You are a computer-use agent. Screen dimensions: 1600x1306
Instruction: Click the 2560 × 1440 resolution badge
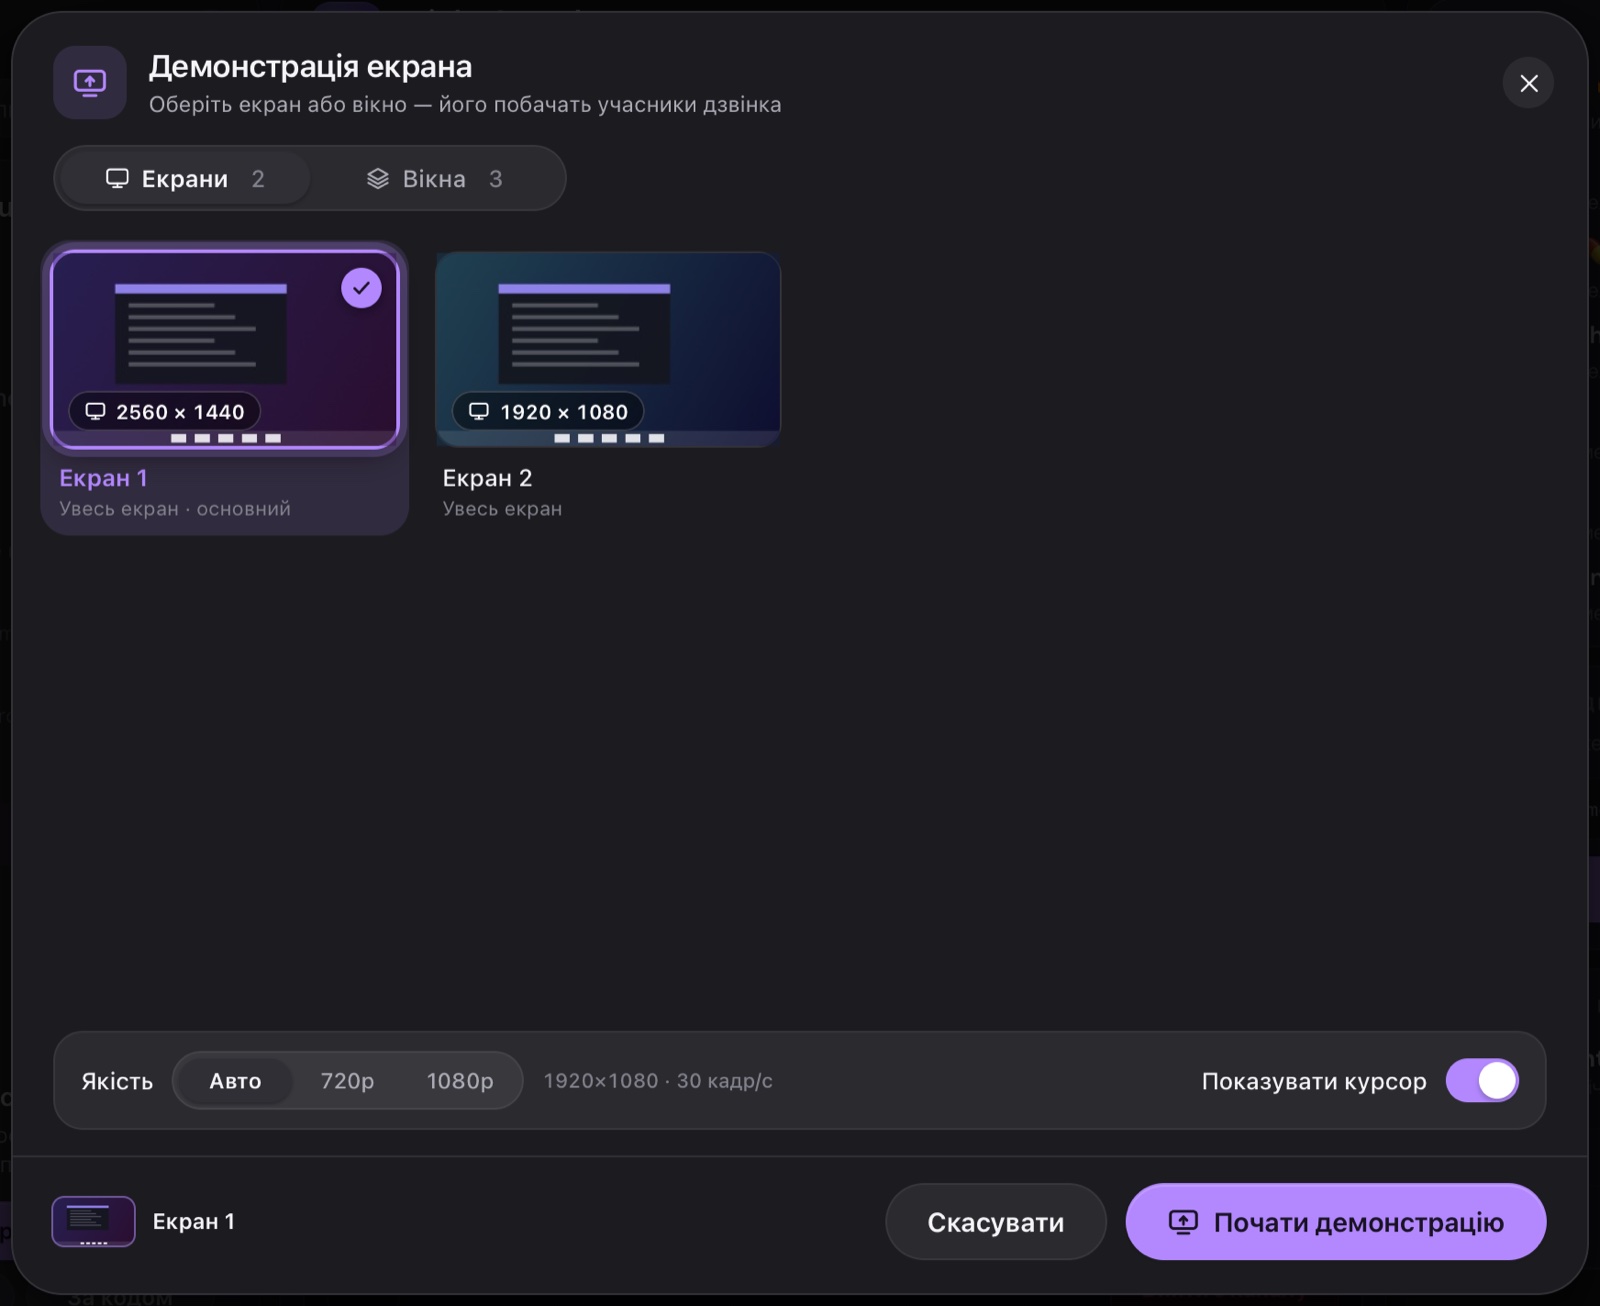click(x=165, y=412)
